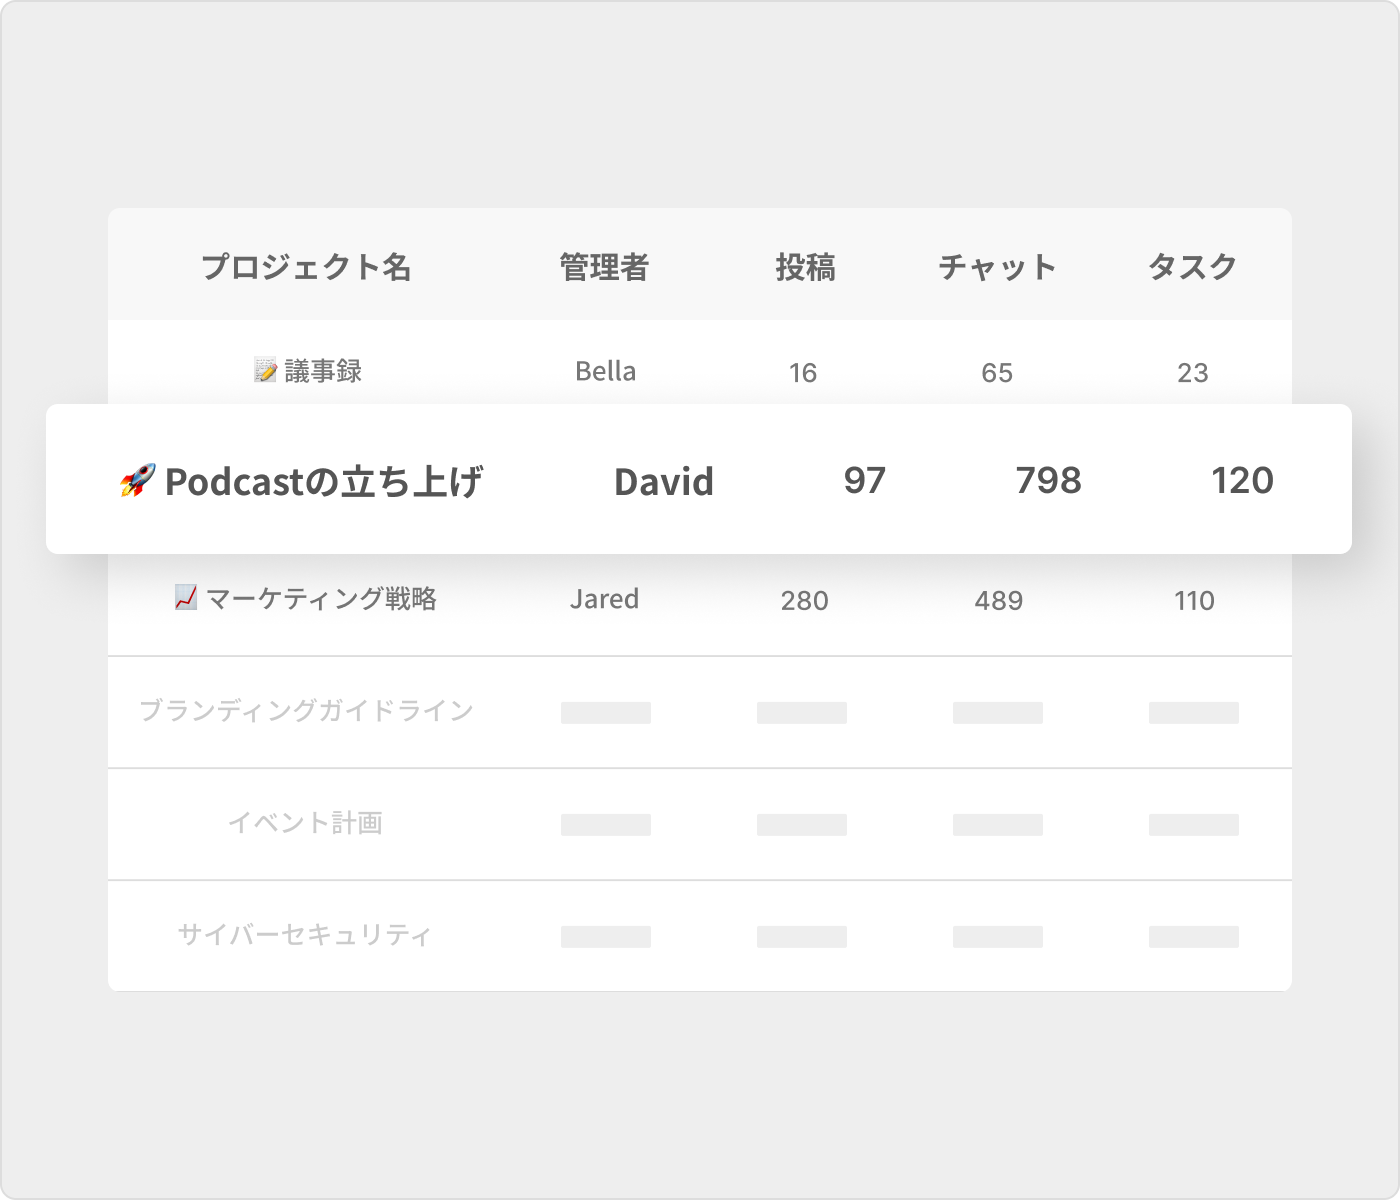Viewport: 1400px width, 1200px height.
Task: Click manager name Jared
Action: coord(604,599)
